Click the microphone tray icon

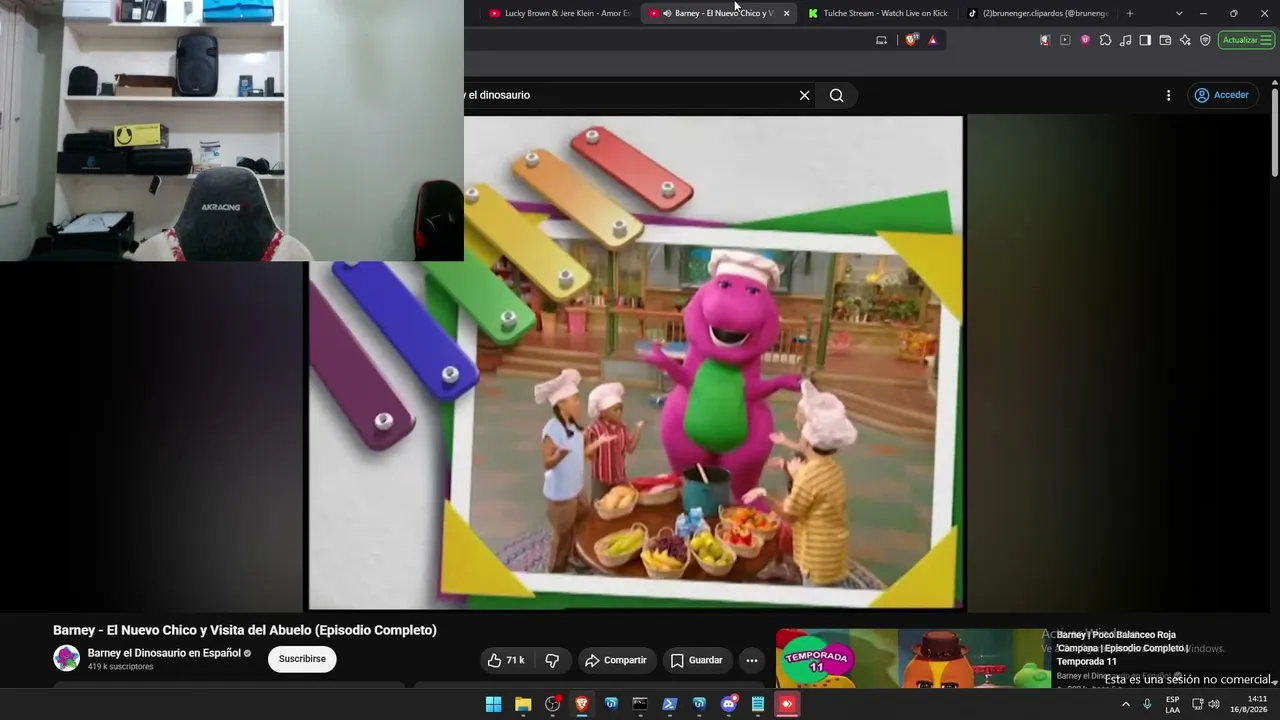pyautogui.click(x=1147, y=704)
